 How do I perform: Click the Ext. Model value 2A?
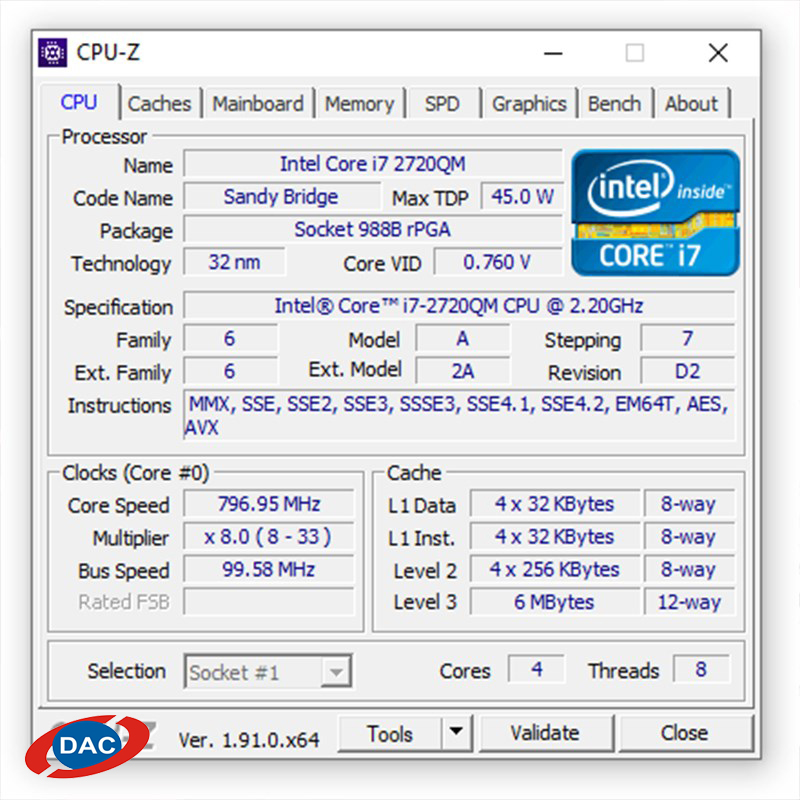pos(462,371)
